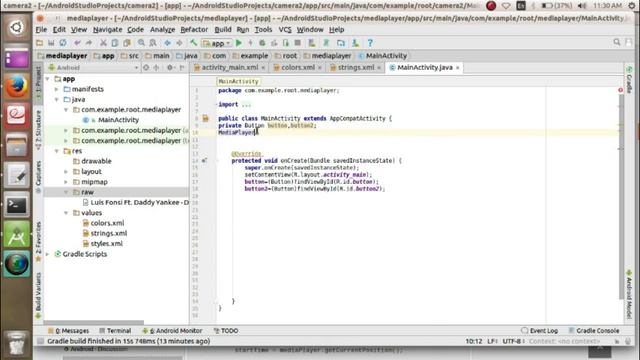This screenshot has width=640, height=360.
Task: Expand Gradle Scripts node
Action: click(x=48, y=254)
